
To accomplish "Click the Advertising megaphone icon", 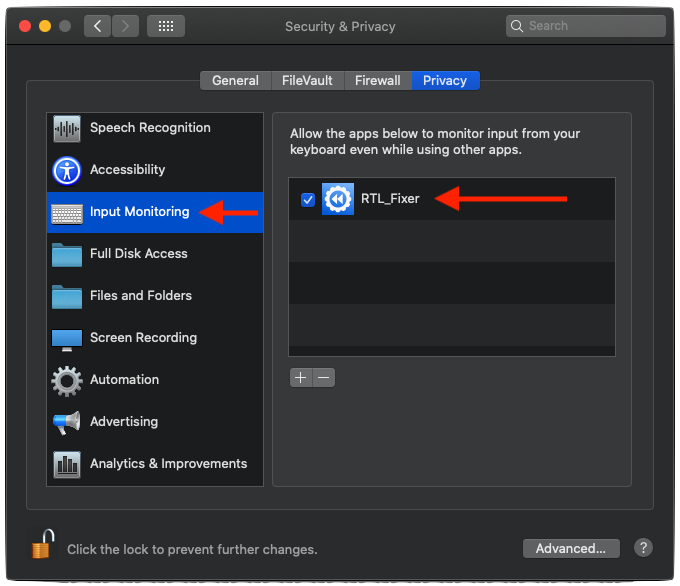I will click(x=67, y=422).
